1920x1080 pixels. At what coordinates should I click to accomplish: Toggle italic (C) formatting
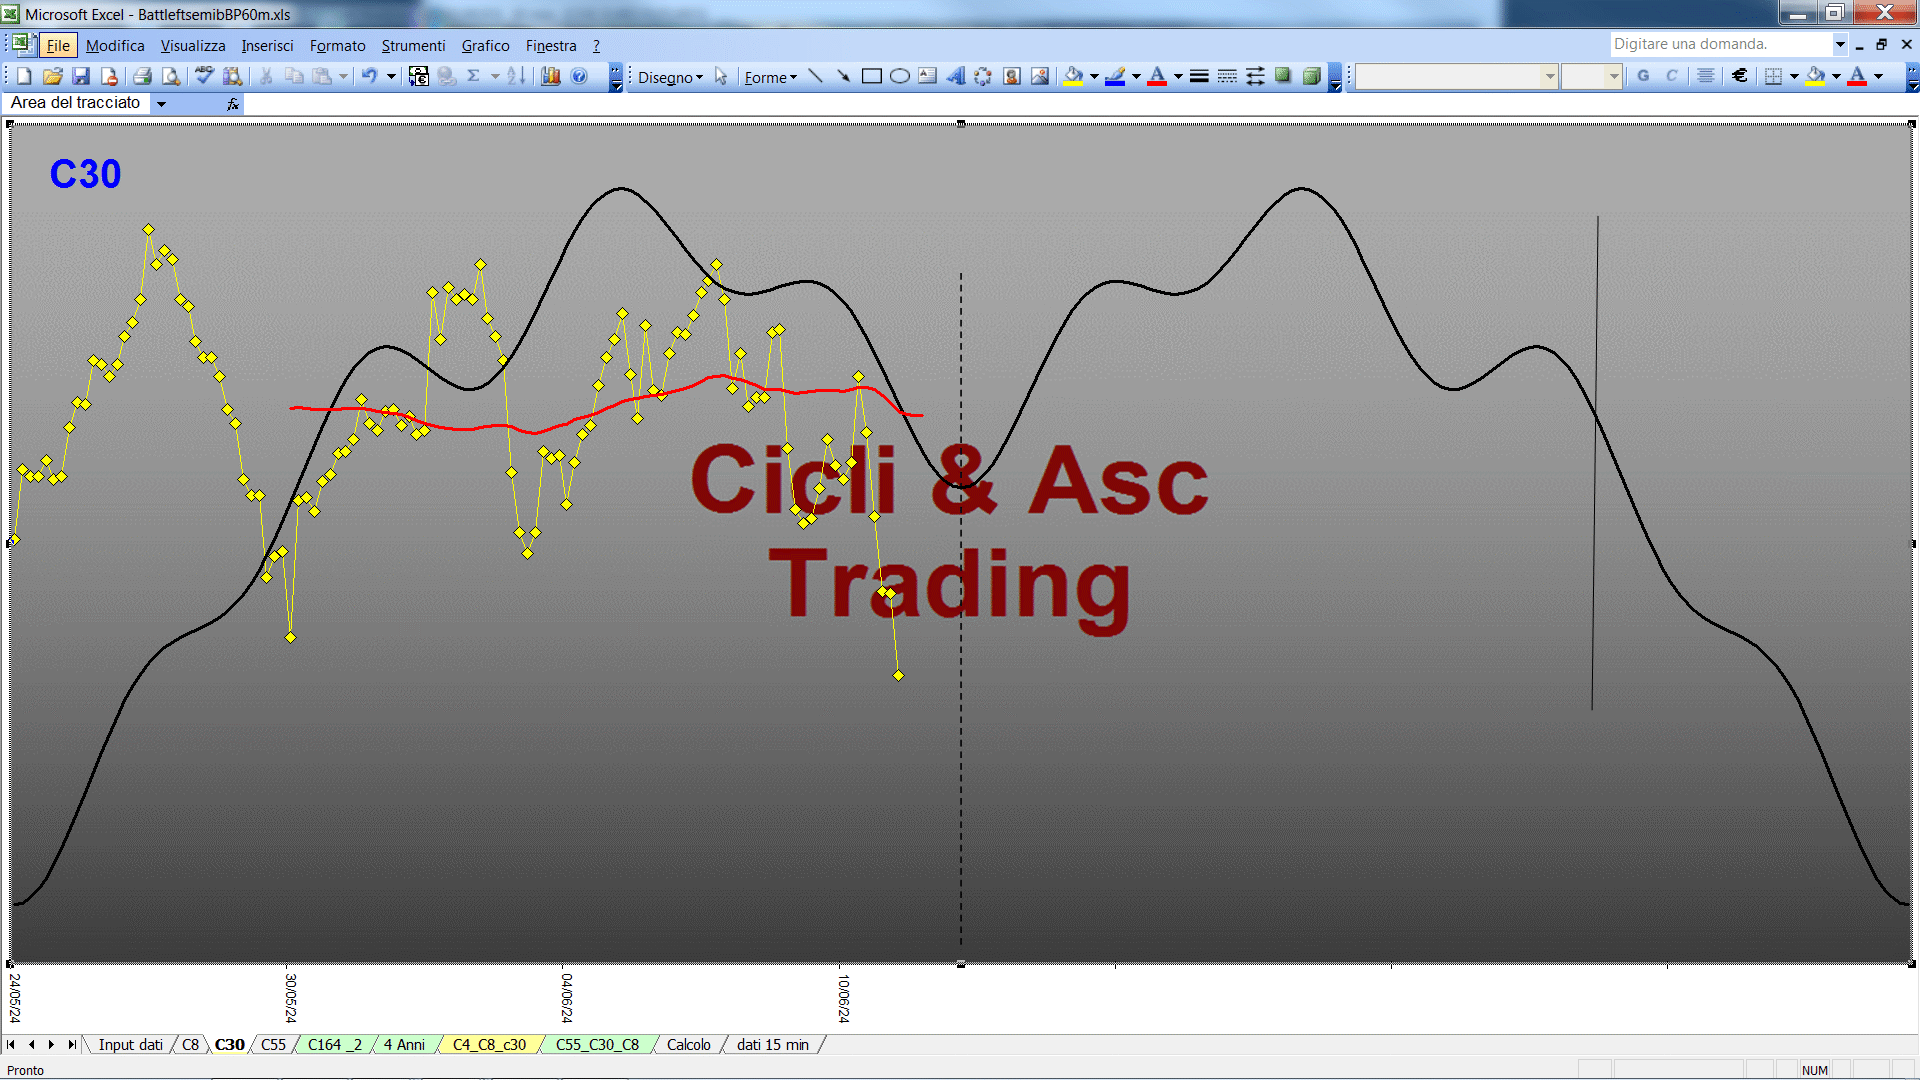(x=1671, y=76)
